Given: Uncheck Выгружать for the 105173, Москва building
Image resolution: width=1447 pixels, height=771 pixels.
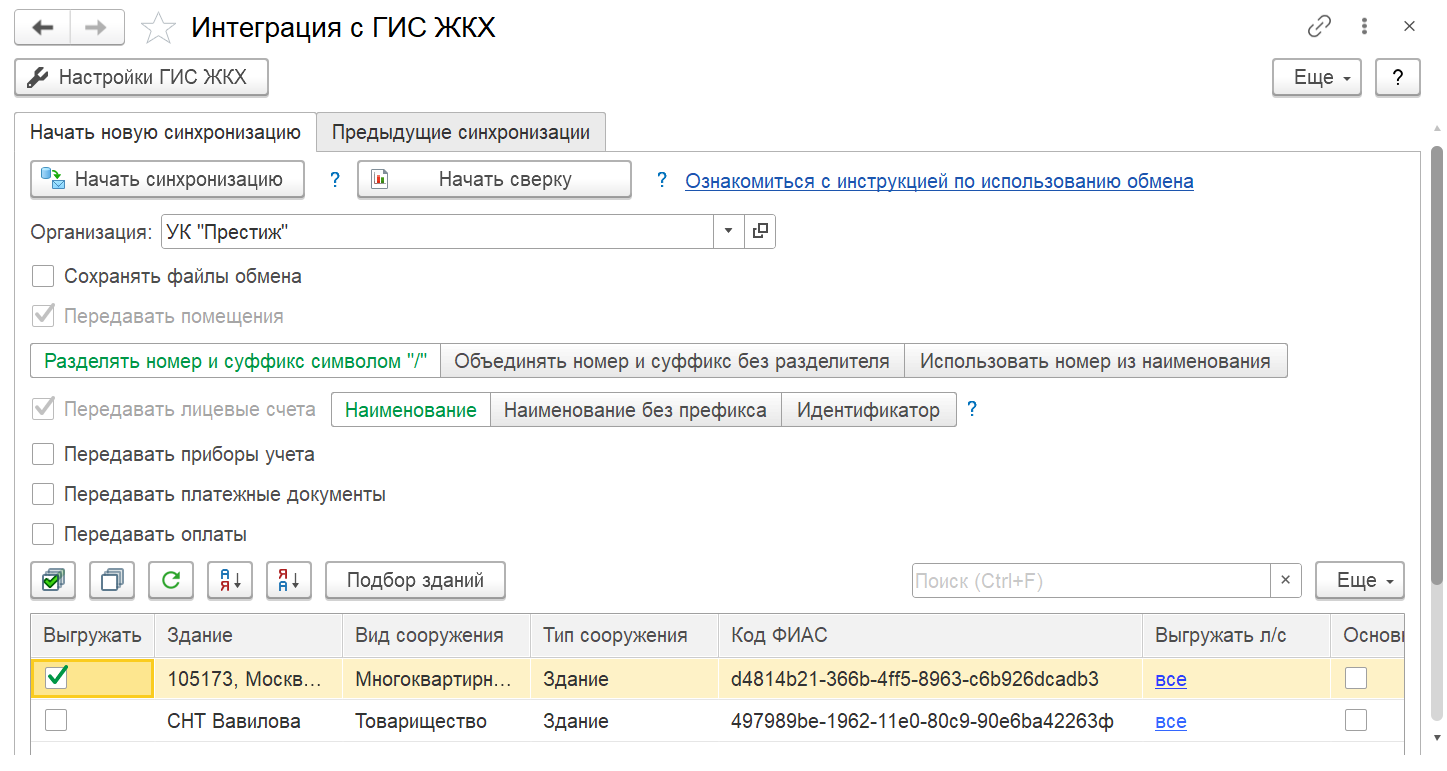Looking at the screenshot, I should (x=56, y=679).
